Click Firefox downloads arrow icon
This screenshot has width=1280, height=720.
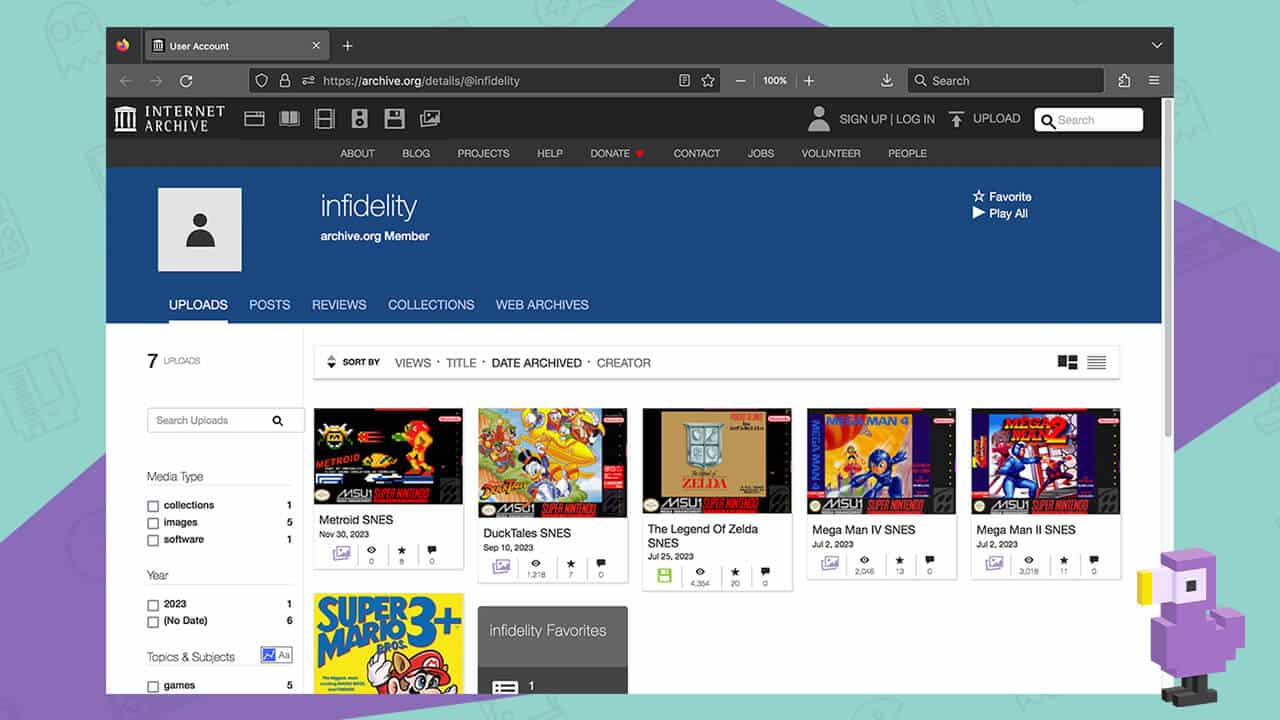coord(886,81)
